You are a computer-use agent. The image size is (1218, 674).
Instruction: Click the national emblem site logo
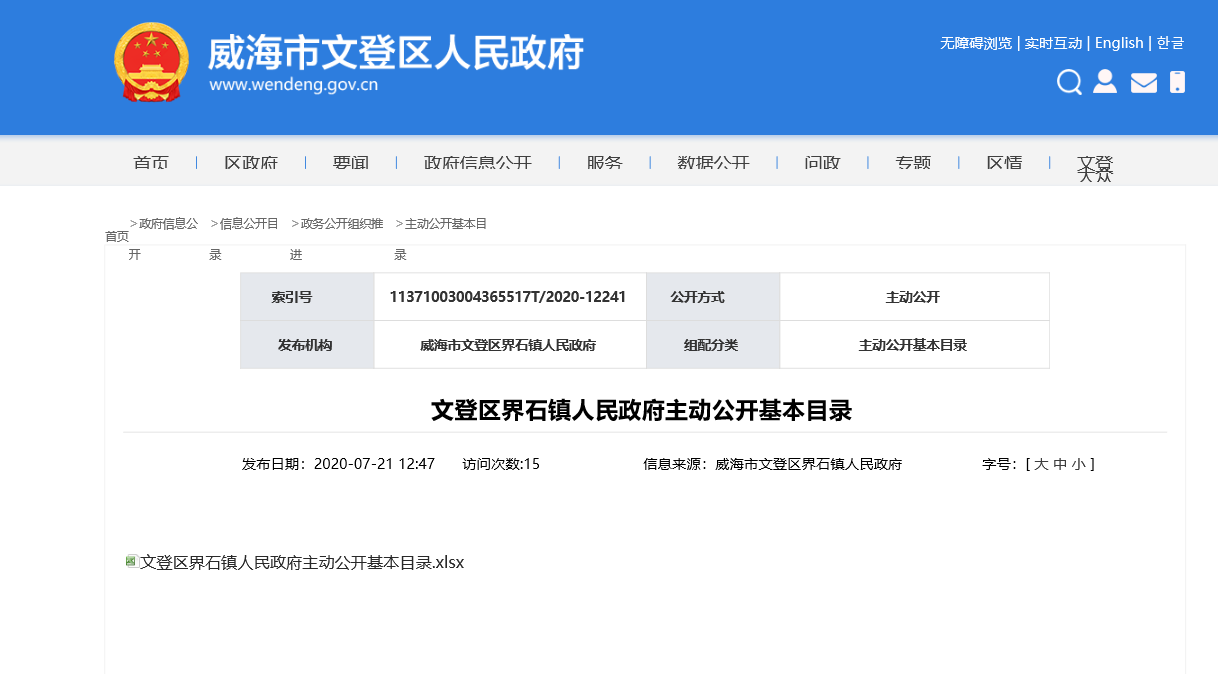[x=151, y=62]
